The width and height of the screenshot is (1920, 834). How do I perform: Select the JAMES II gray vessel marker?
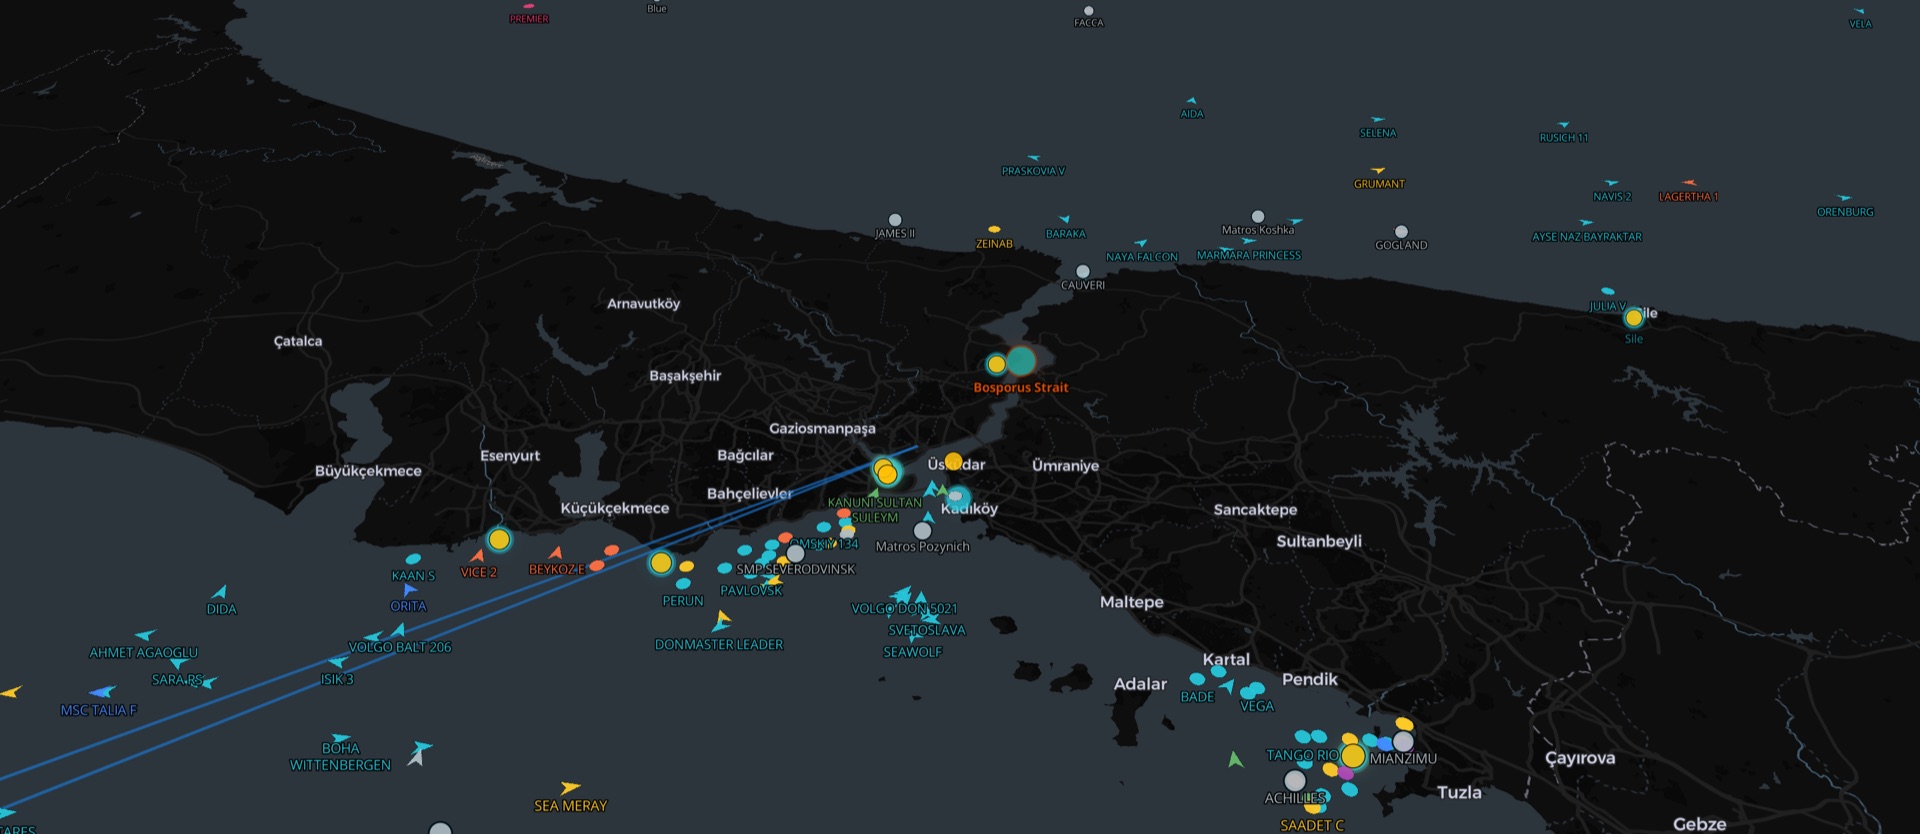coord(895,220)
